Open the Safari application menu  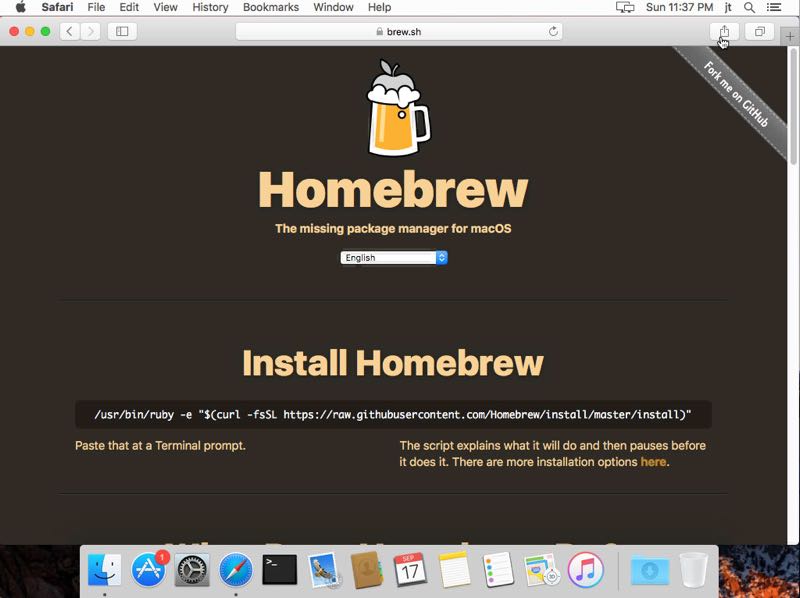[x=57, y=7]
